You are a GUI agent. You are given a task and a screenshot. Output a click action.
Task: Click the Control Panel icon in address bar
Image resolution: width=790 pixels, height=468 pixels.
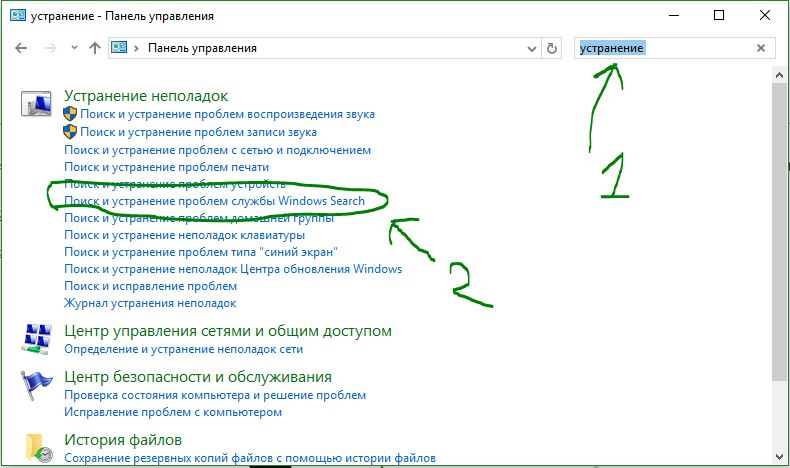pyautogui.click(x=119, y=48)
